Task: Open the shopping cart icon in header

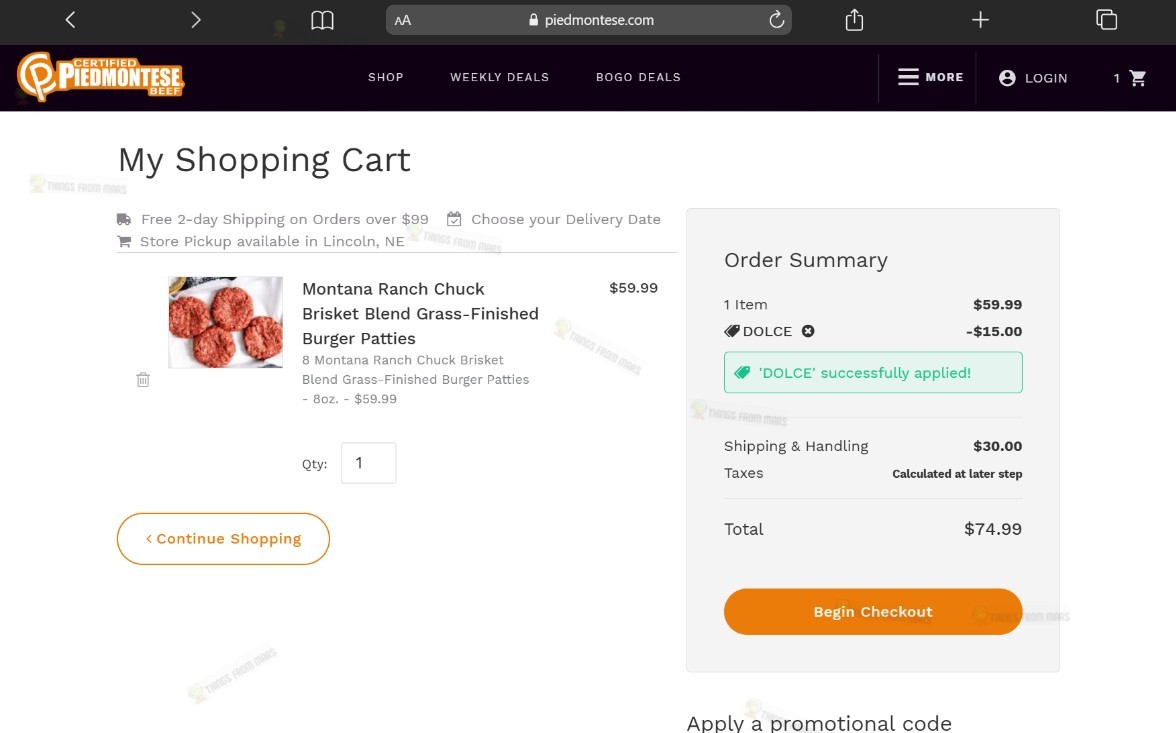Action: click(x=1138, y=78)
